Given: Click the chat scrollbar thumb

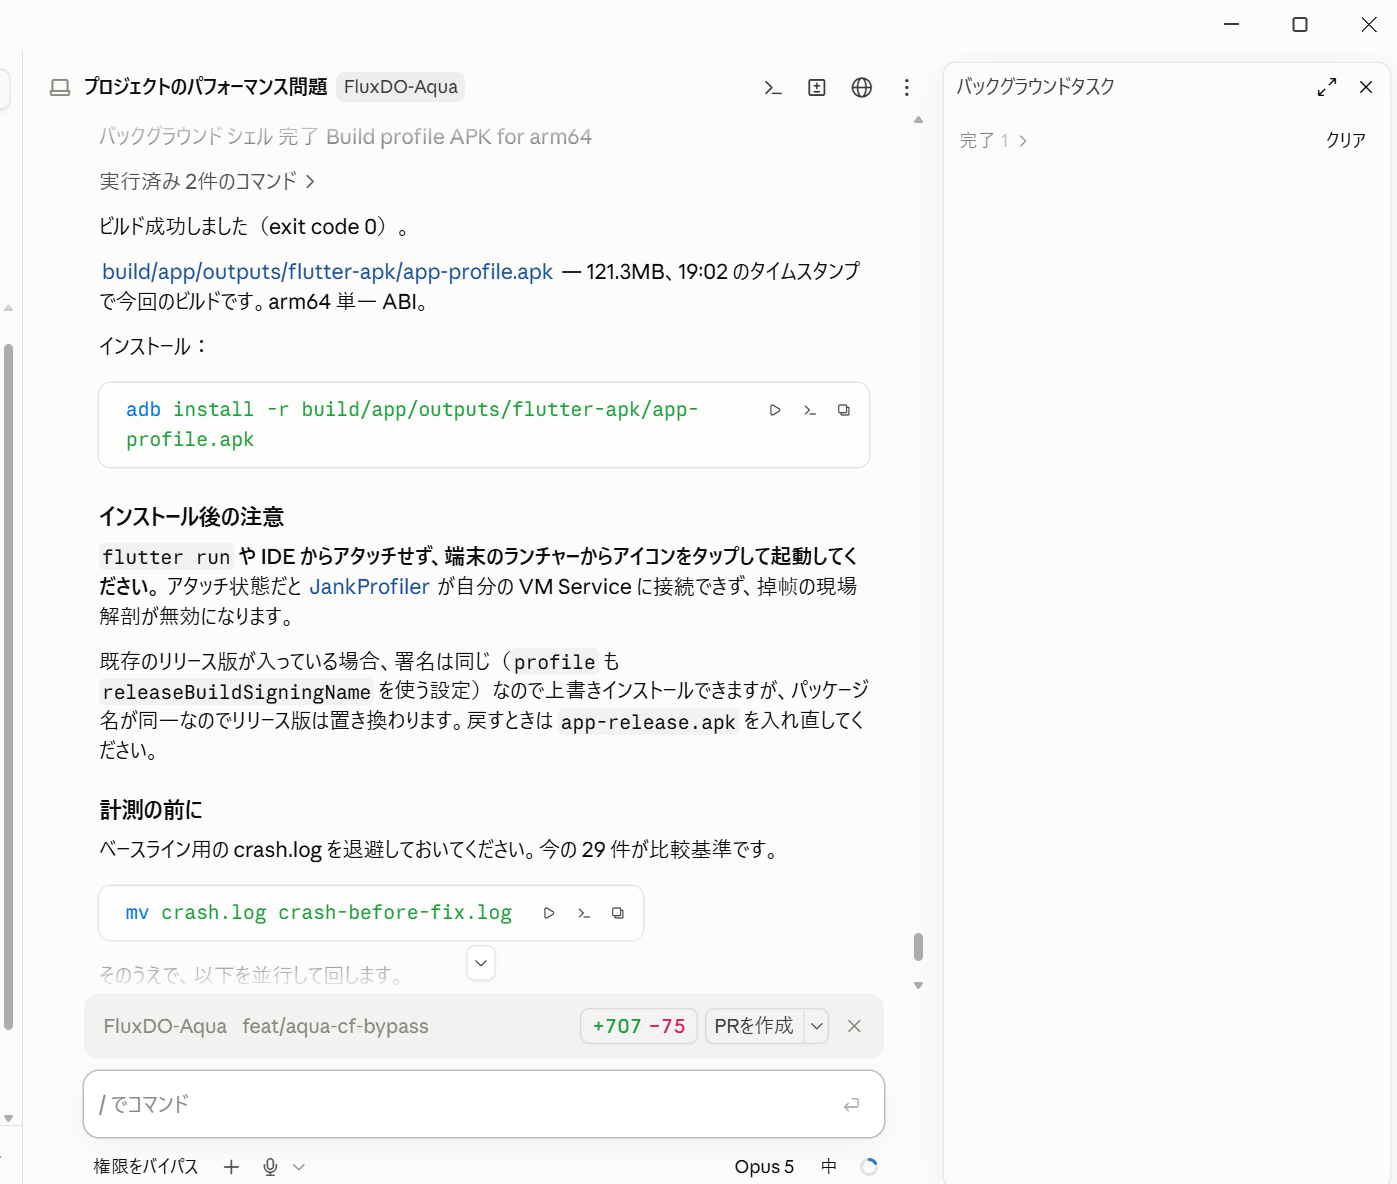Looking at the screenshot, I should [x=918, y=947].
